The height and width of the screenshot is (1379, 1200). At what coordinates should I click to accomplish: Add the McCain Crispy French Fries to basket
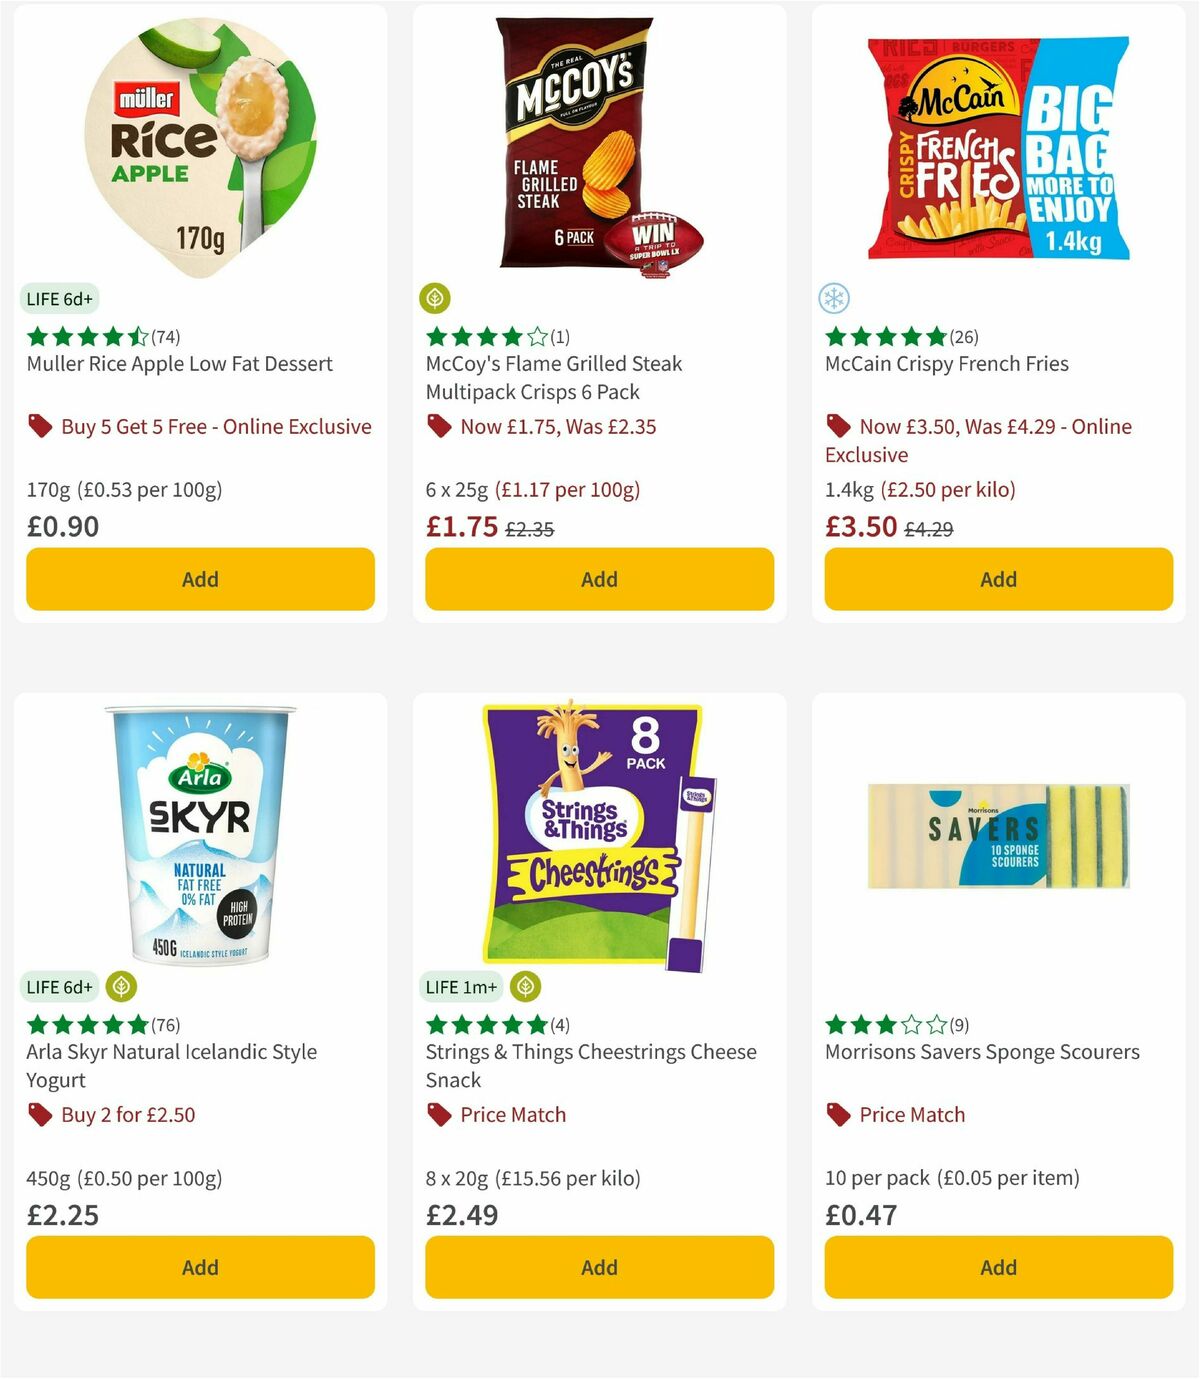pyautogui.click(x=997, y=579)
